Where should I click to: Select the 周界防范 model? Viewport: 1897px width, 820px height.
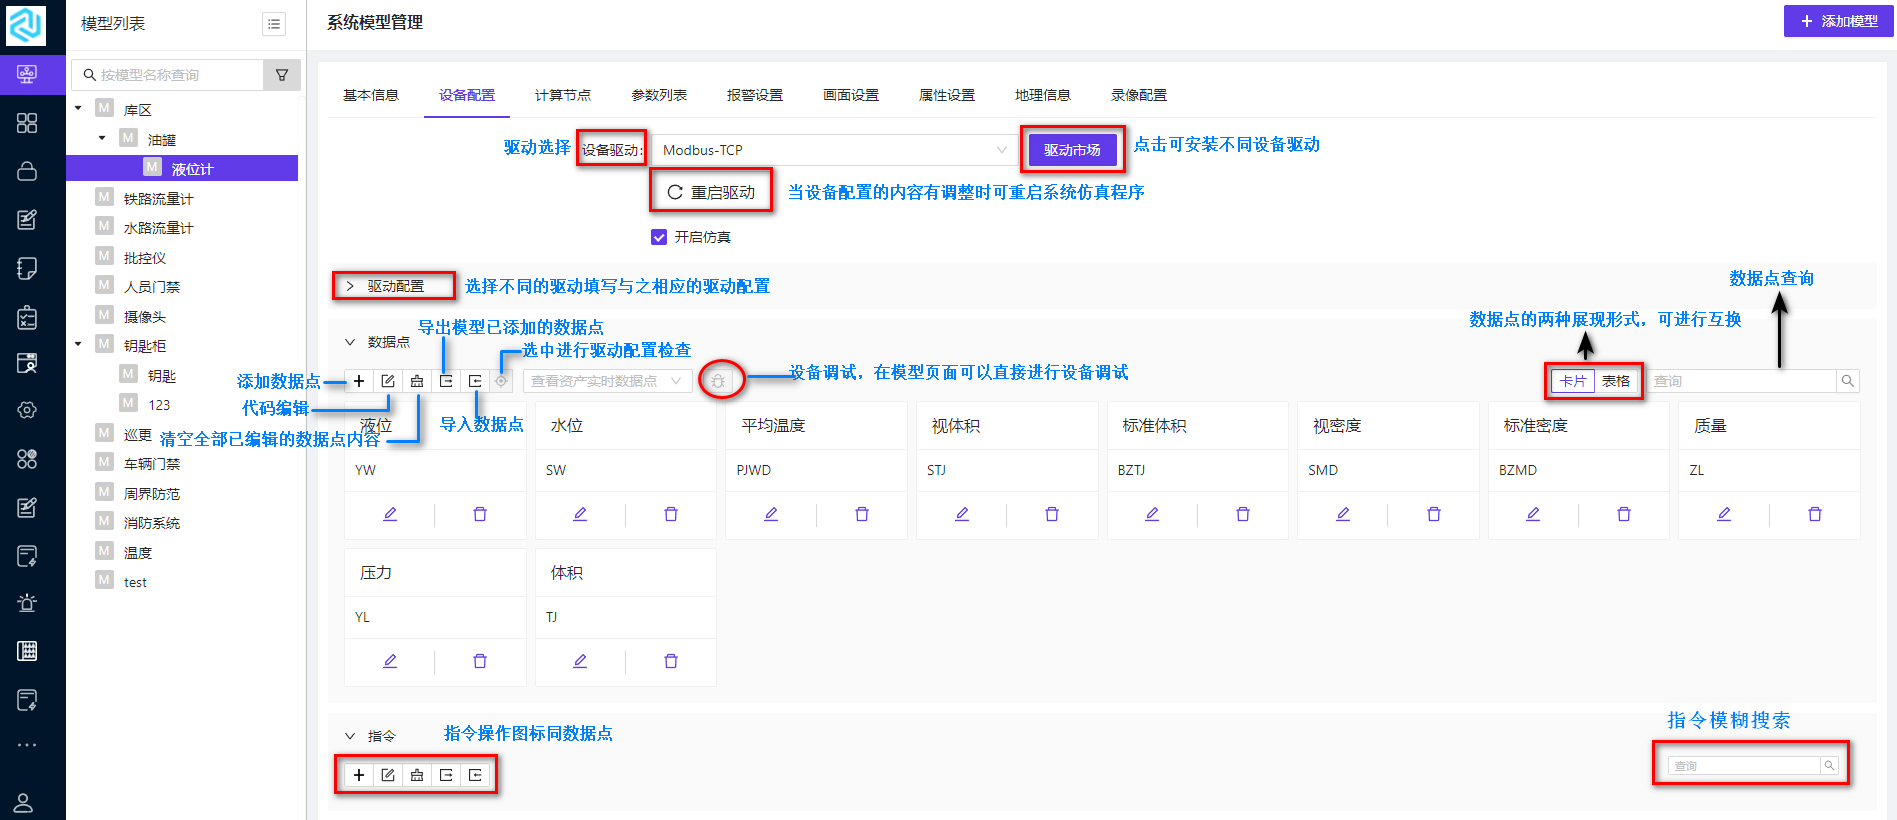coord(152,494)
